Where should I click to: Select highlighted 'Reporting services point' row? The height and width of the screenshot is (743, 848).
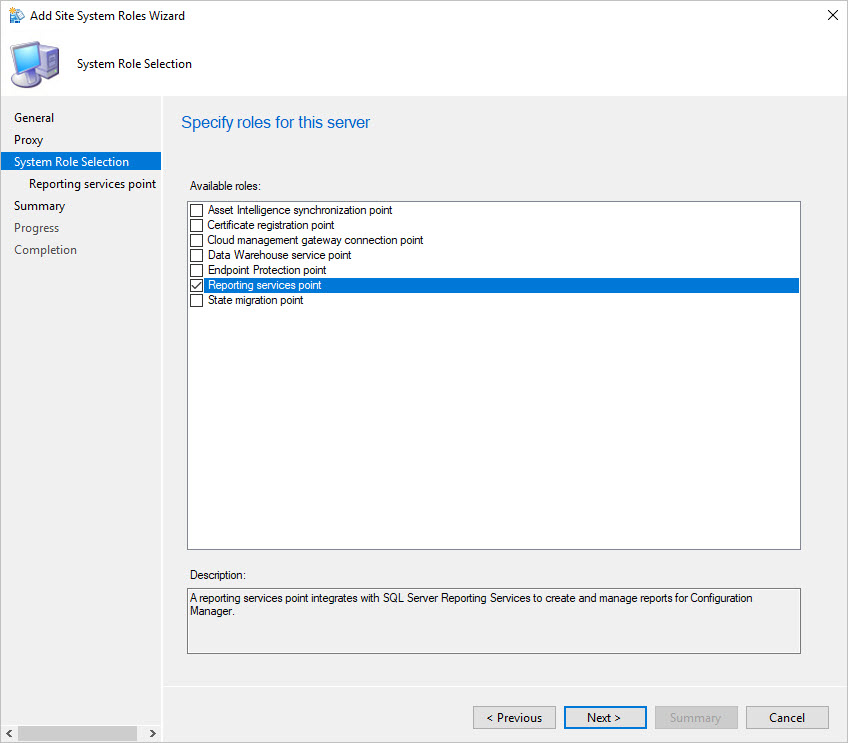tap(501, 286)
